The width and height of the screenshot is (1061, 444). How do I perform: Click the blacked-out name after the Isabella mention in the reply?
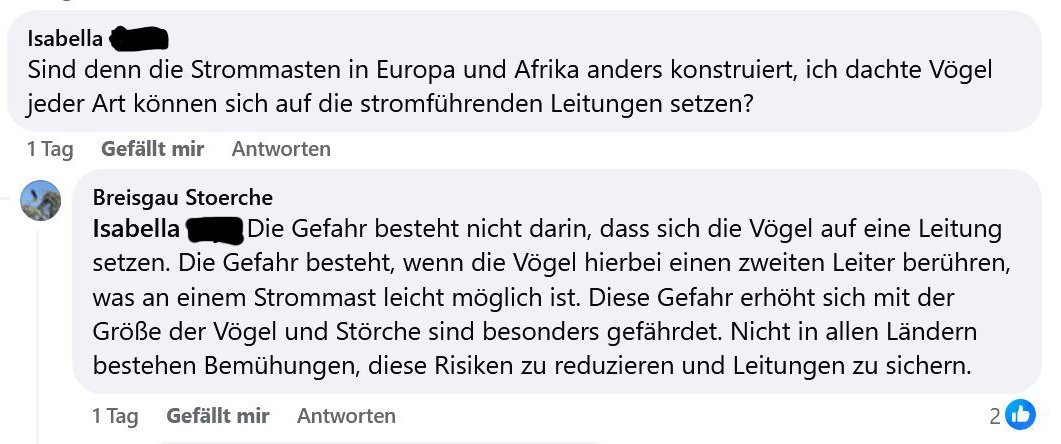pyautogui.click(x=216, y=229)
